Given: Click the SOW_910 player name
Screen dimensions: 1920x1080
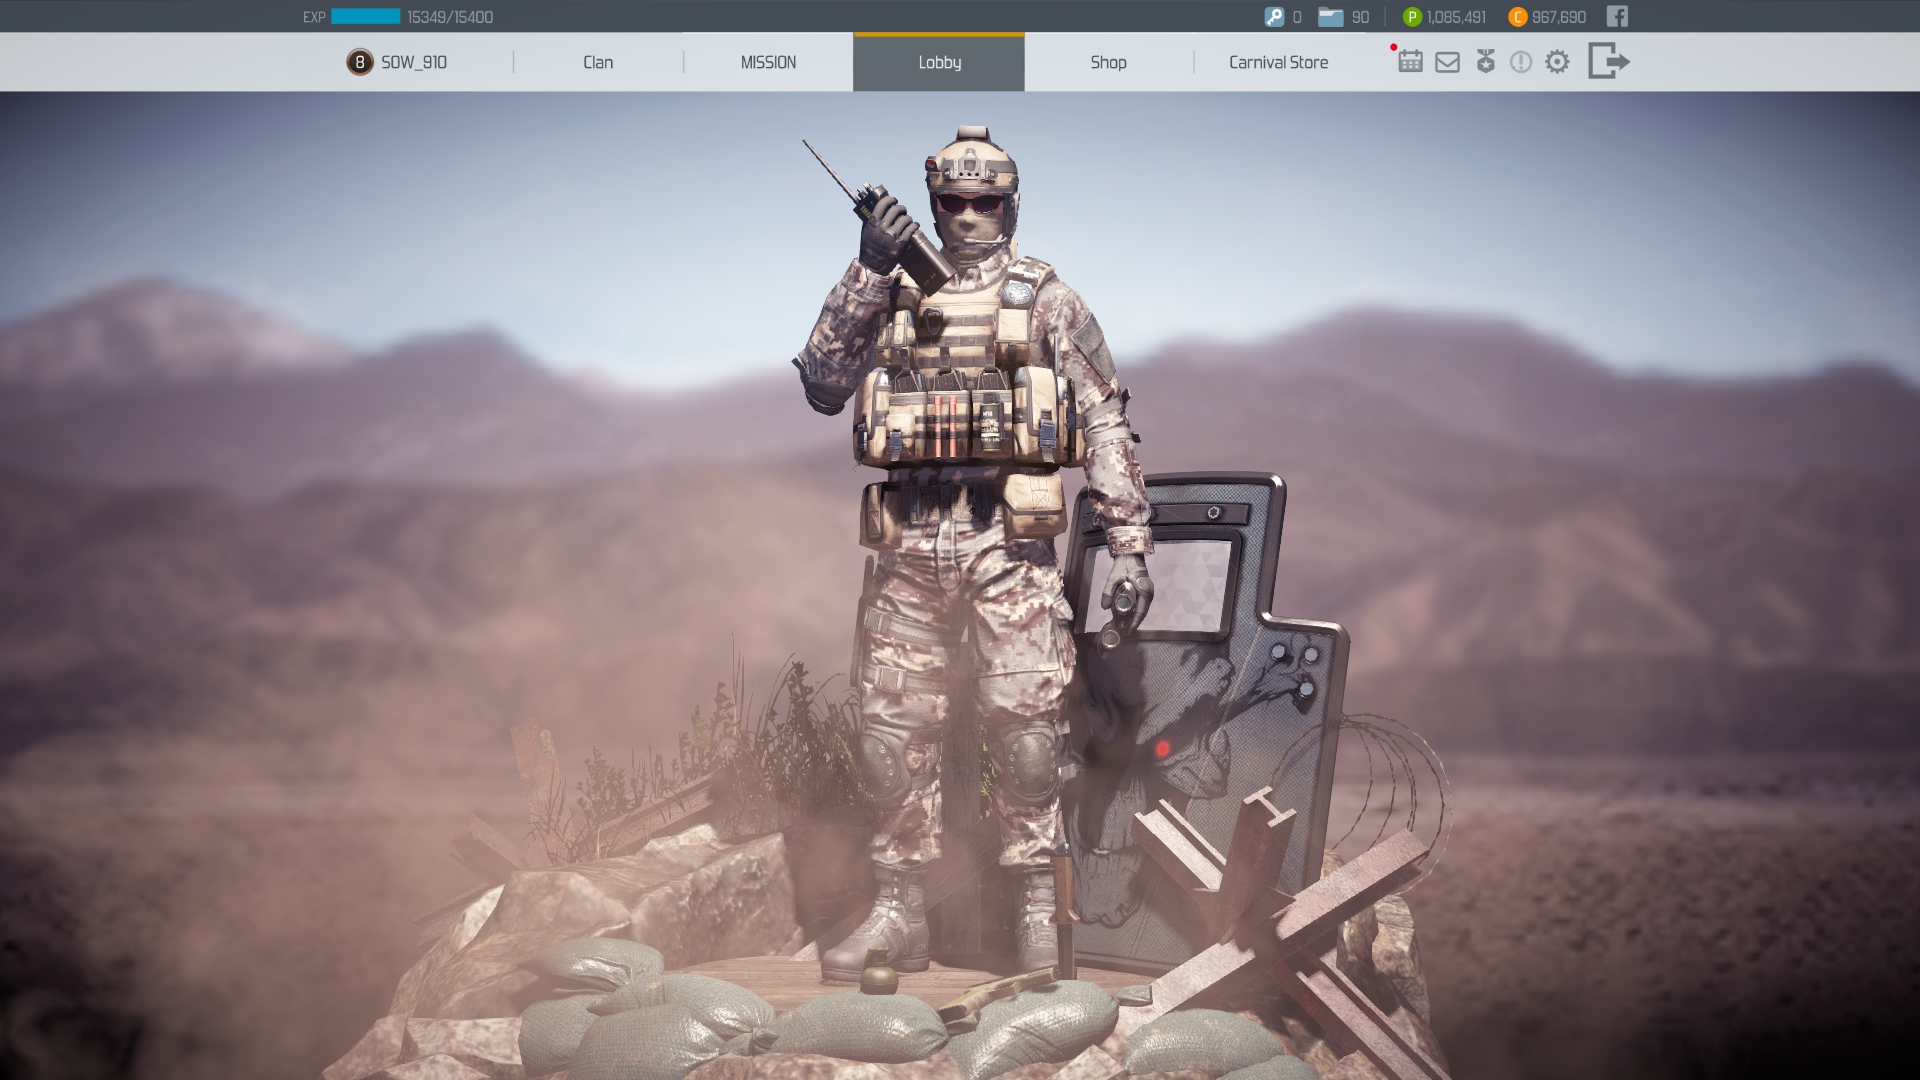Looking at the screenshot, I should point(414,62).
